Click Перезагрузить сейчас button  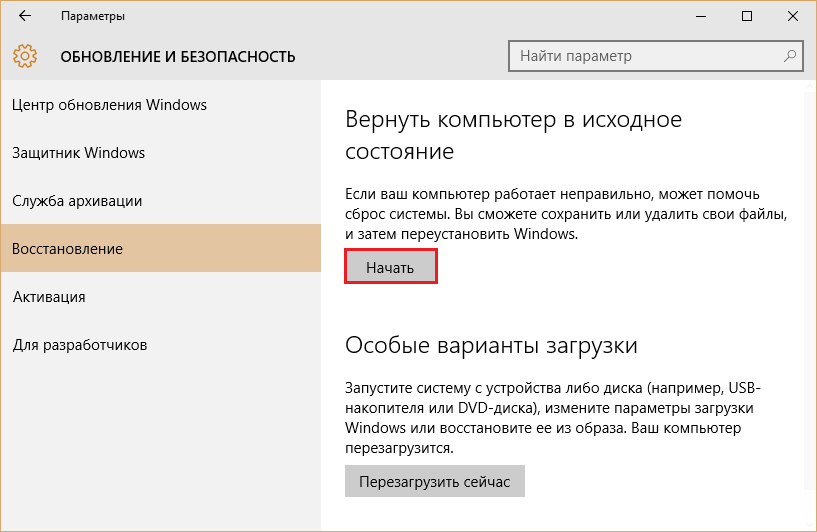pos(434,482)
